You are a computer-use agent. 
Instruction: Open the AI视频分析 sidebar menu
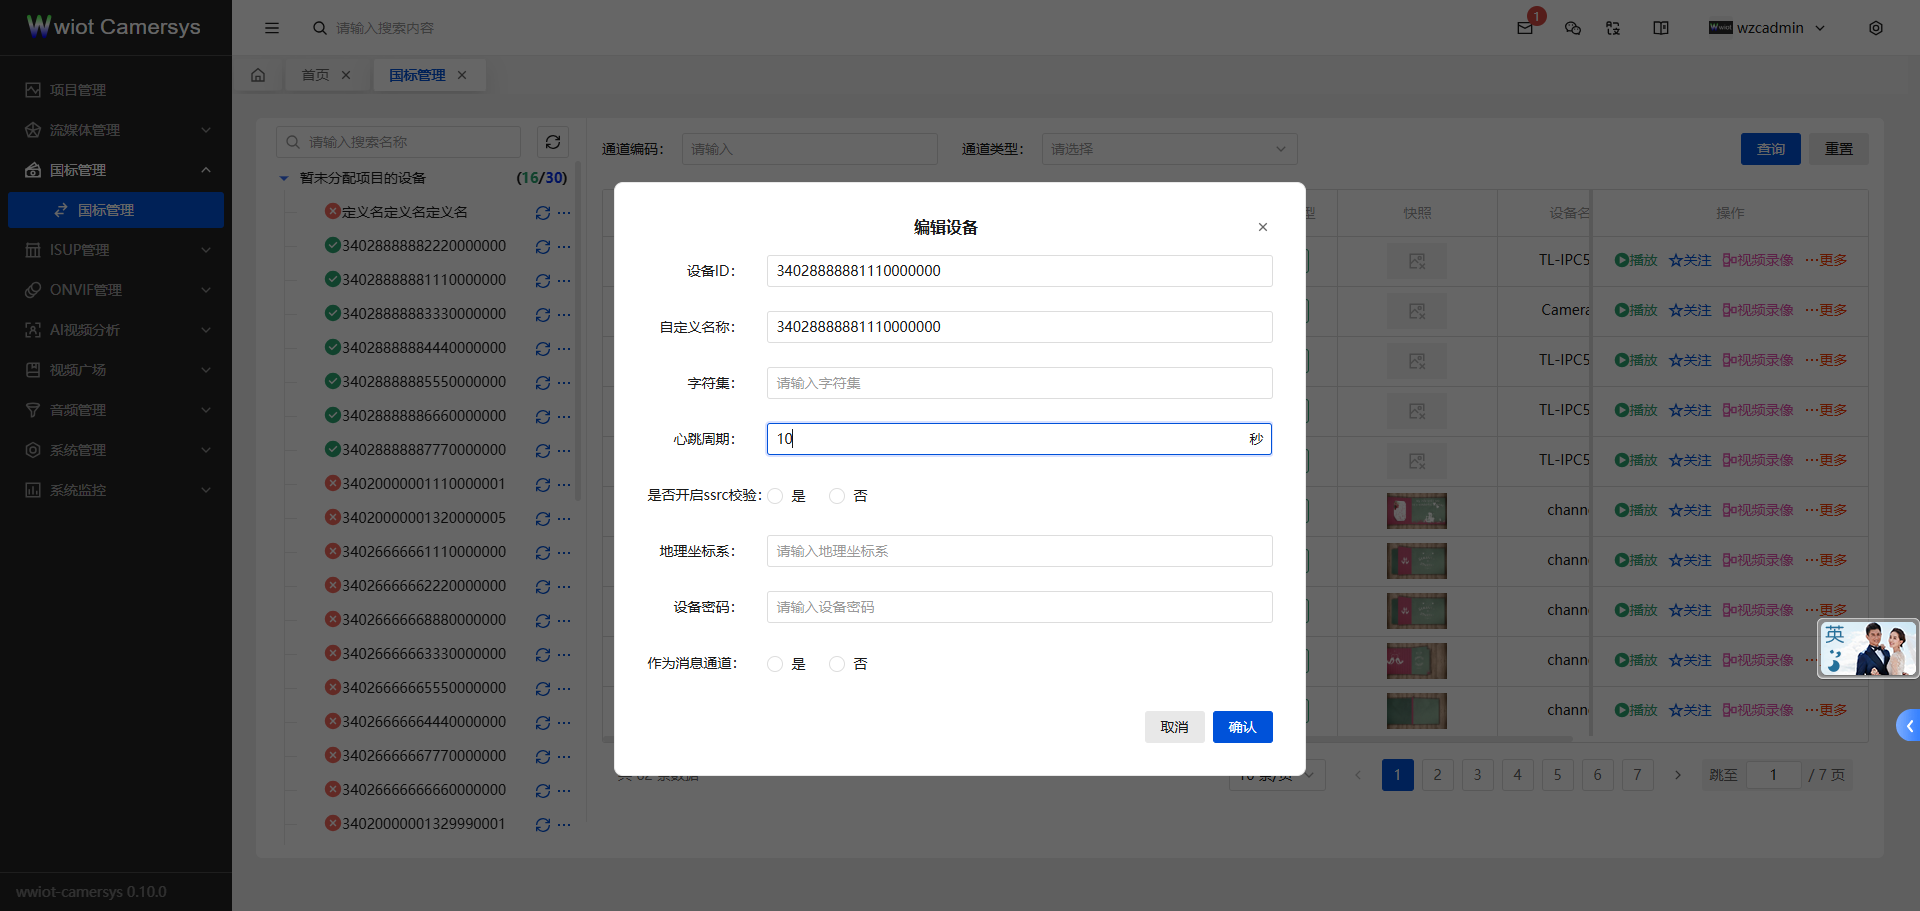pyautogui.click(x=84, y=329)
